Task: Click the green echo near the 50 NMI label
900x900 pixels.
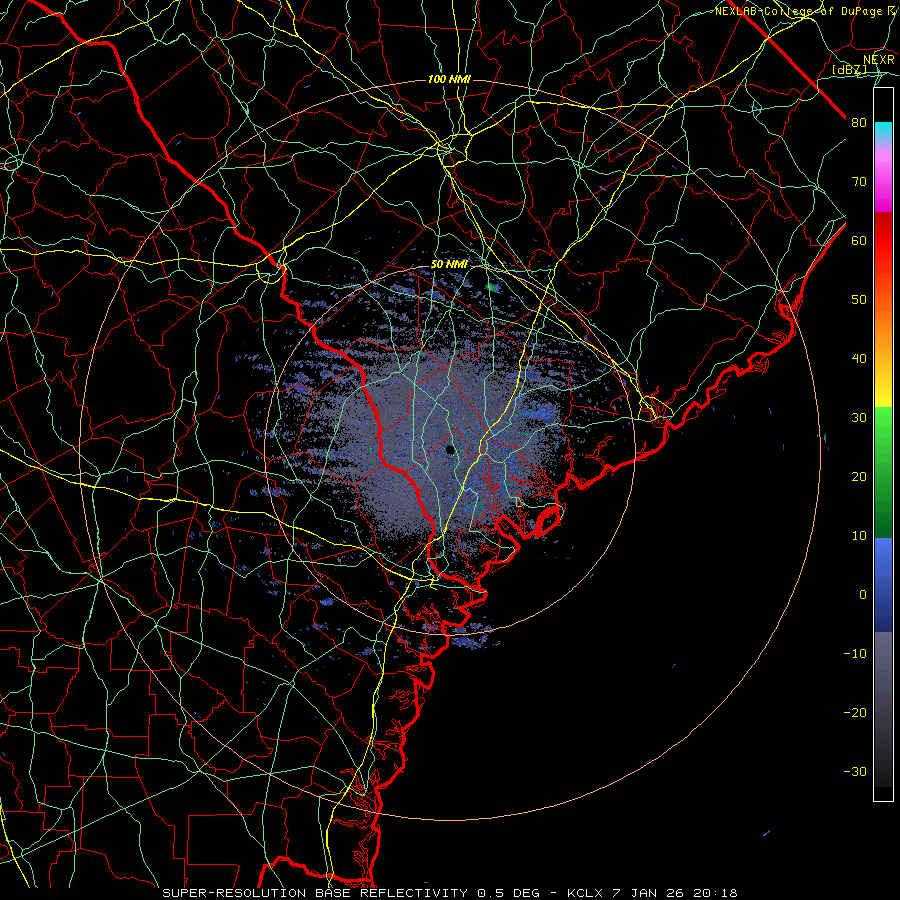Action: 491,287
